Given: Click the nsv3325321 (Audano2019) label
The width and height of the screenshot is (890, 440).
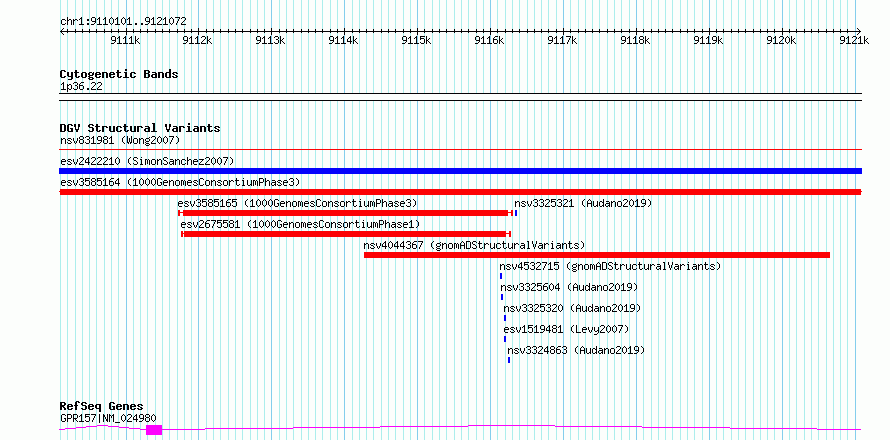Looking at the screenshot, I should [x=583, y=203].
